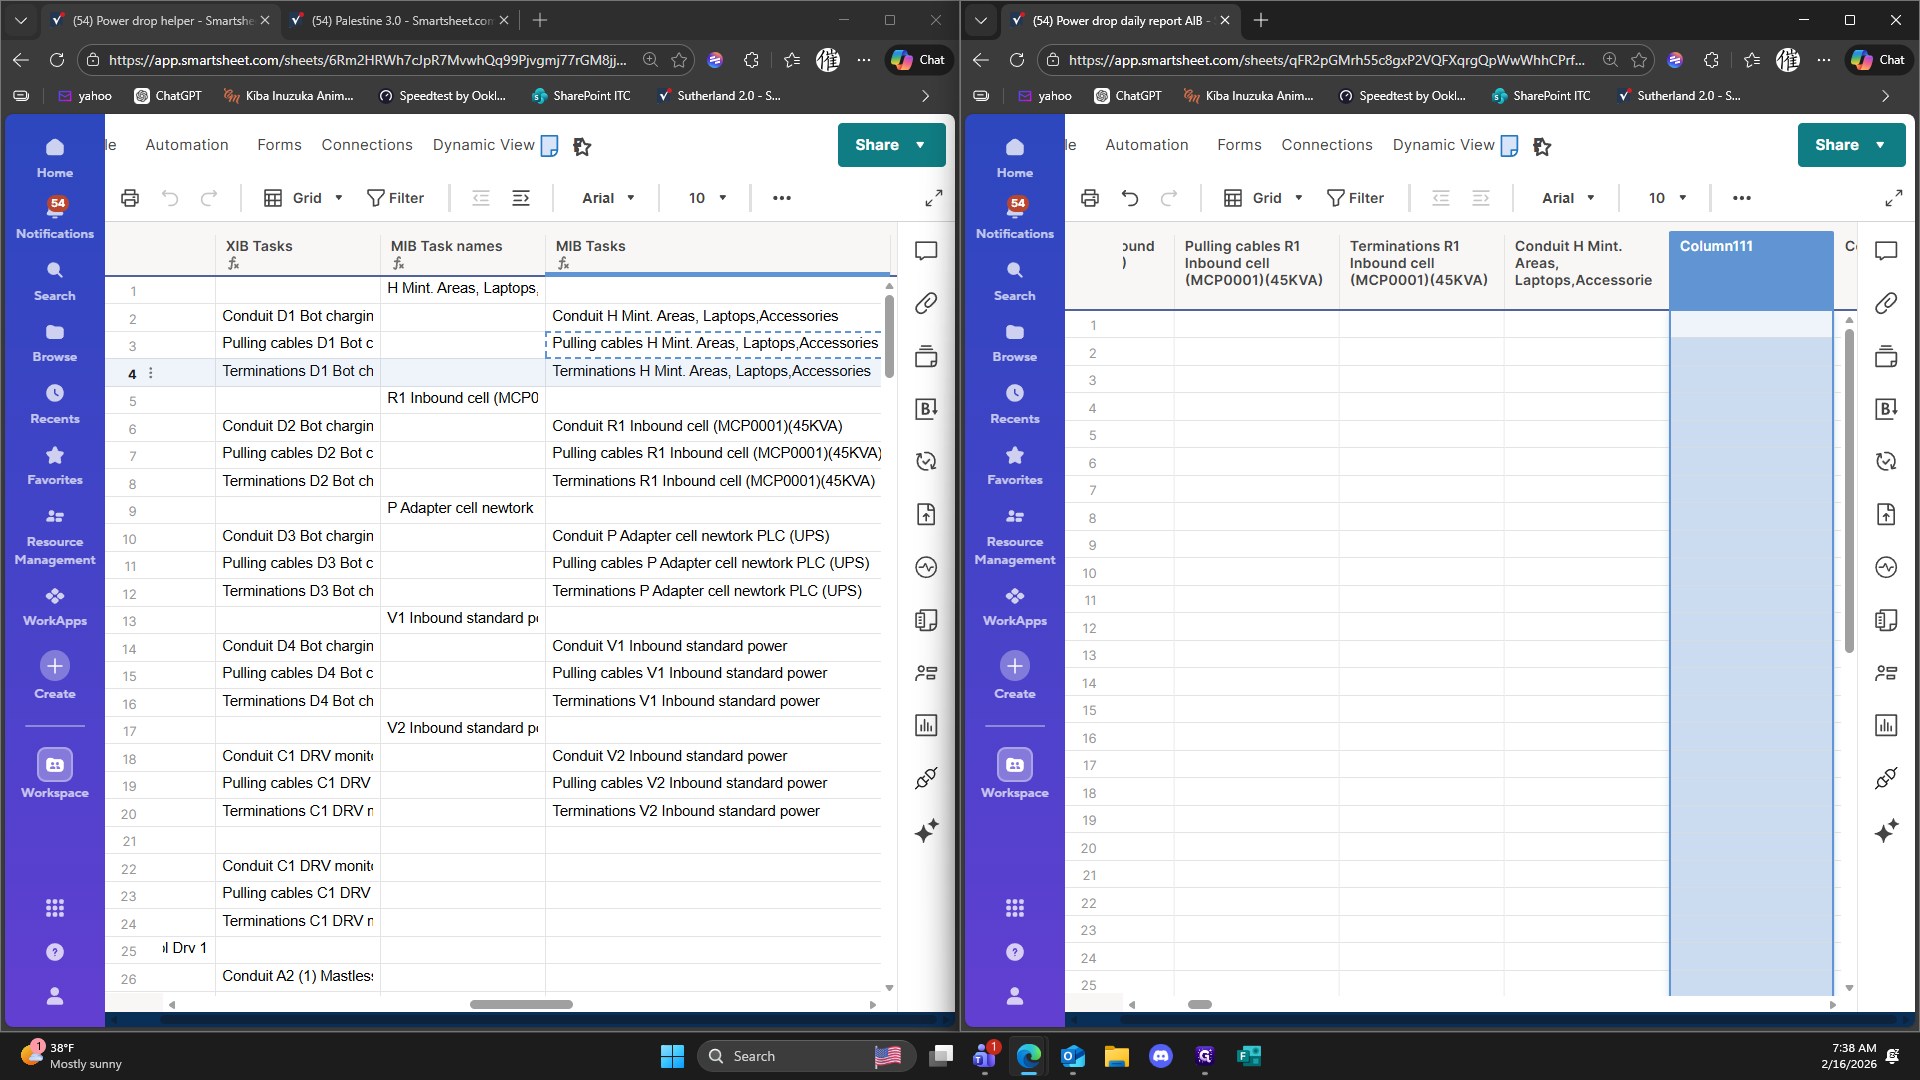
Task: Open font size 10 dropdown in left sheet
Action: [707, 198]
